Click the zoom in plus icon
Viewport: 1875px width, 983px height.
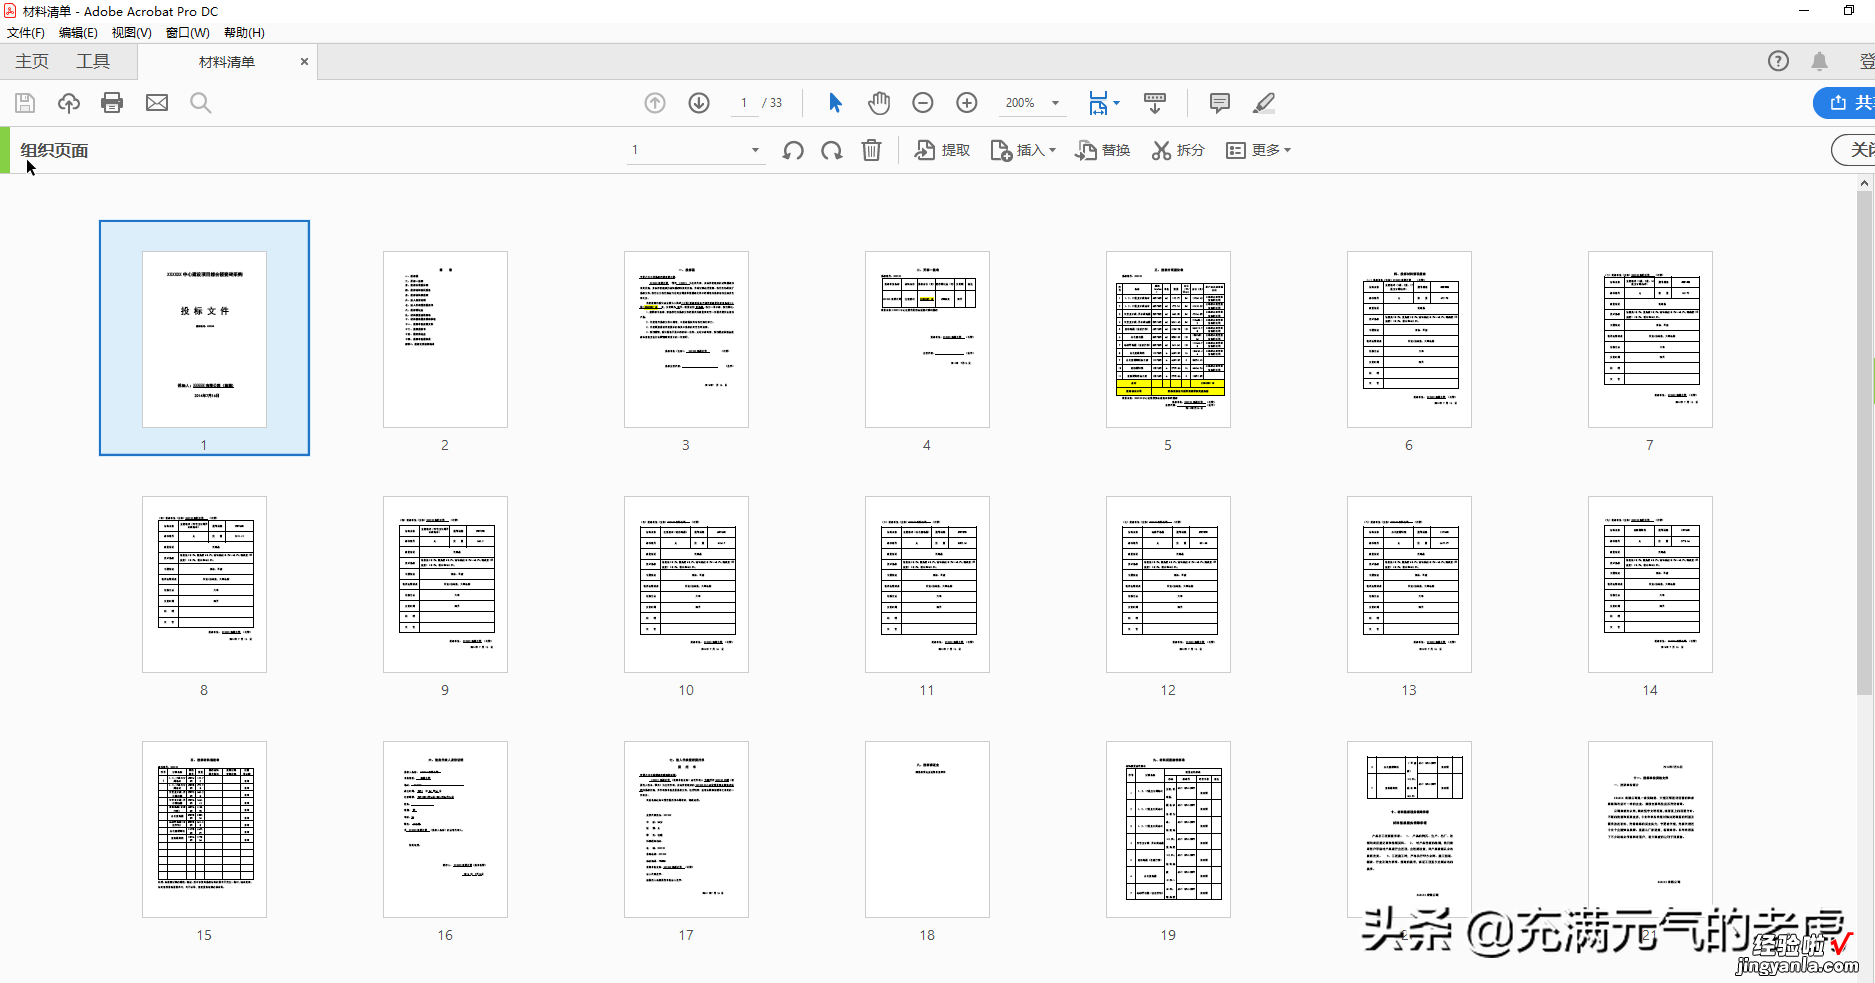tap(967, 103)
